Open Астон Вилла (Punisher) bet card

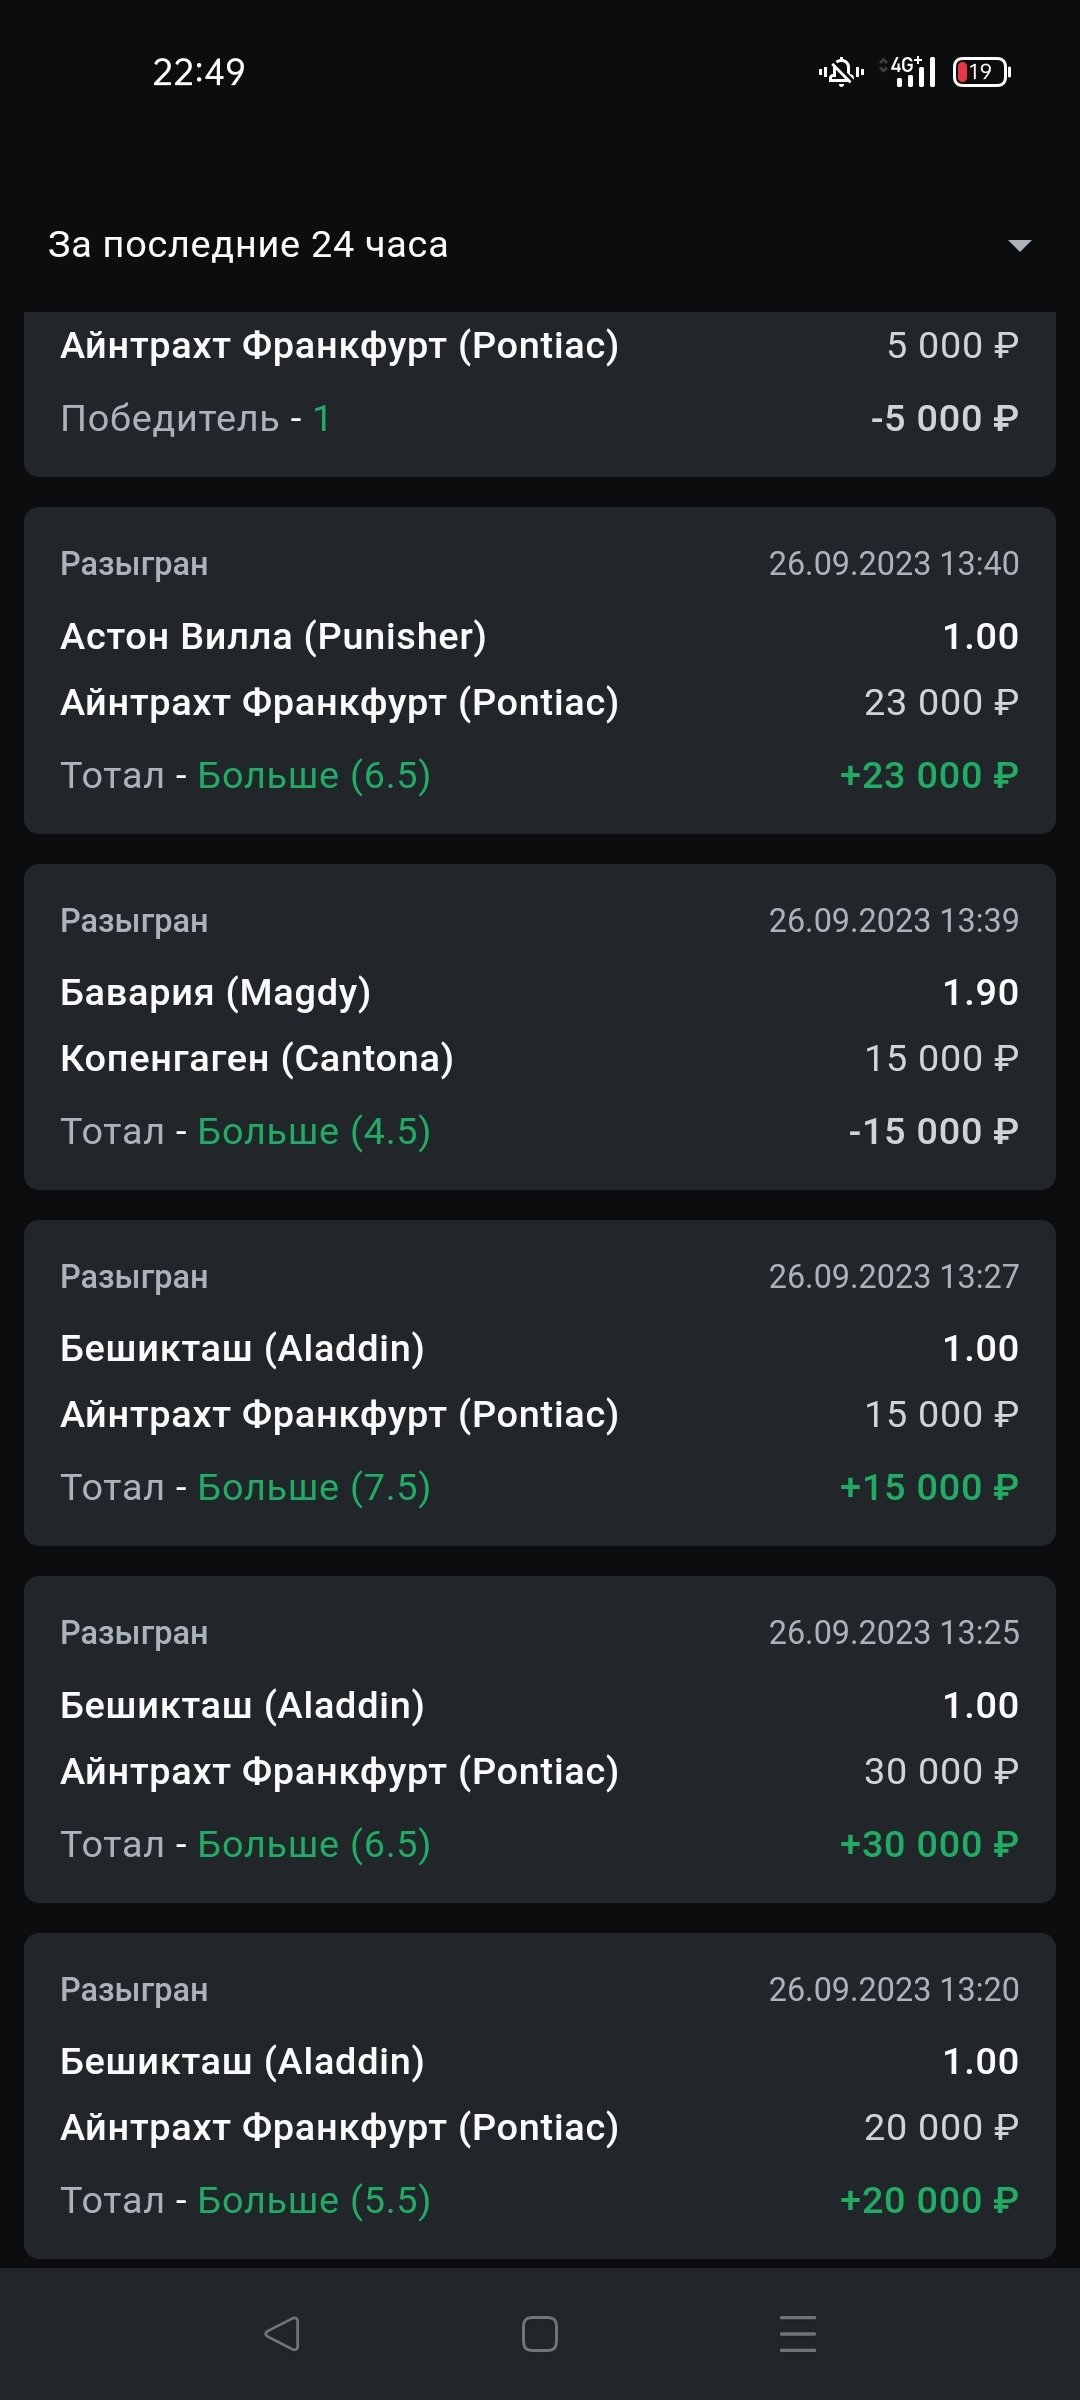540,670
